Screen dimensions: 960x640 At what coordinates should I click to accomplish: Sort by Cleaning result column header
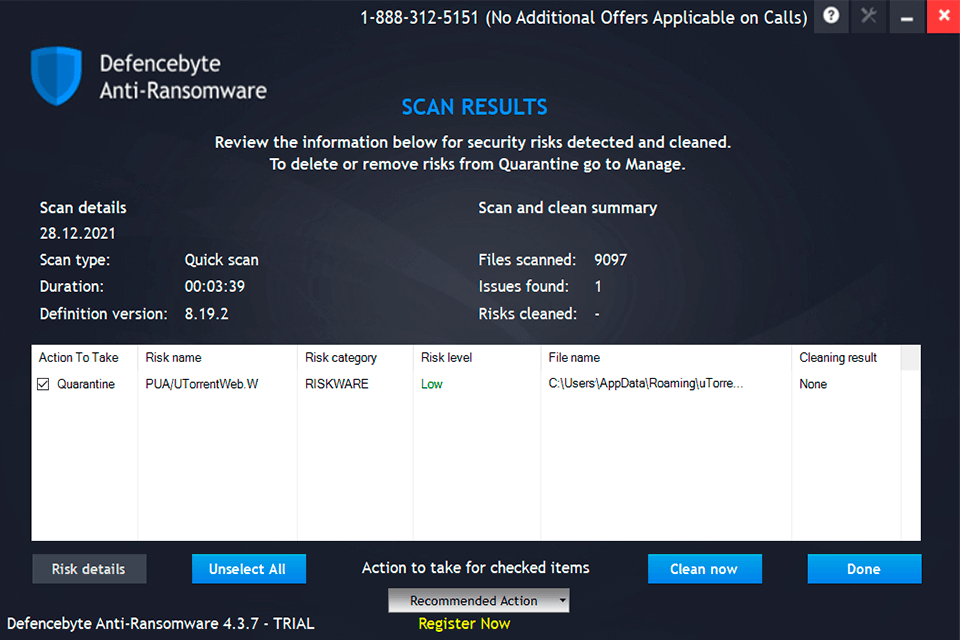pos(846,358)
